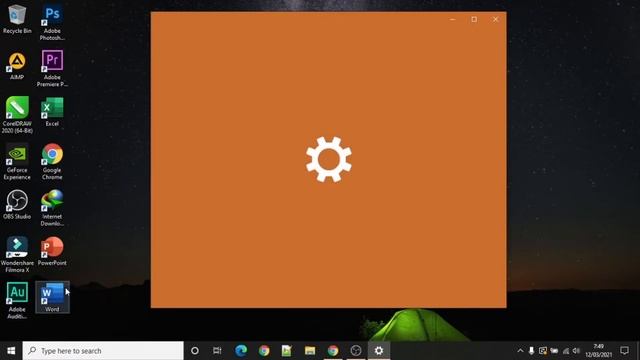Expand the hidden system tray icons chevron
The image size is (640, 360).
520,351
